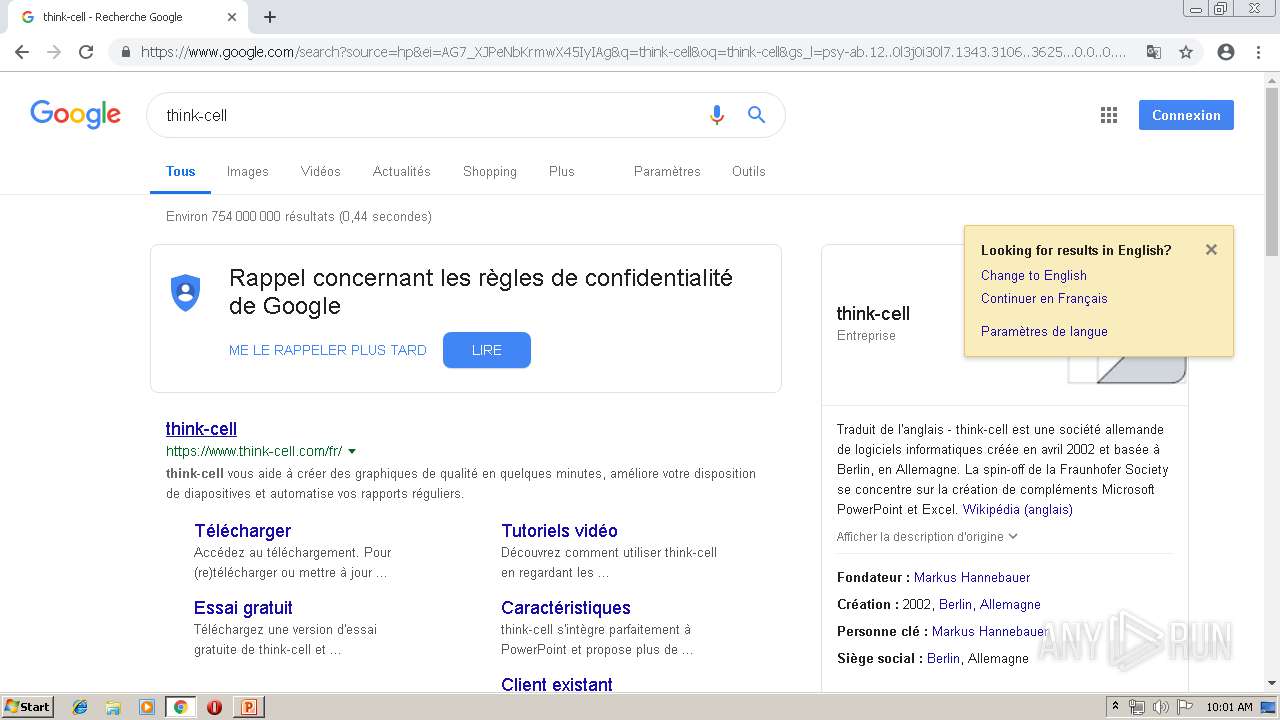
Task: Expand Afficher la description d'origine
Action: tap(927, 536)
